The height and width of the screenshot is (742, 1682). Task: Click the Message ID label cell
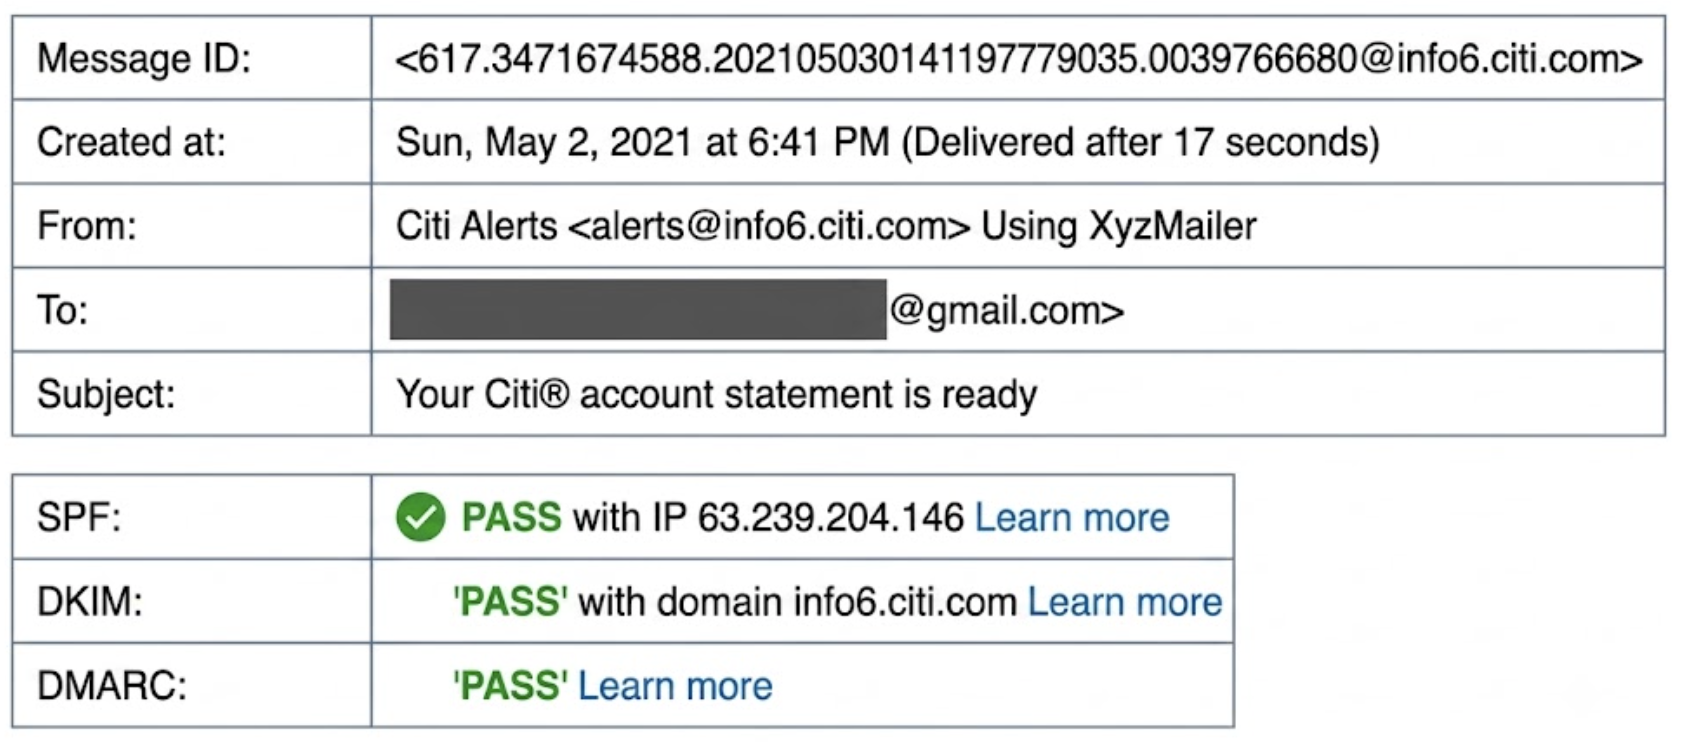click(x=192, y=58)
